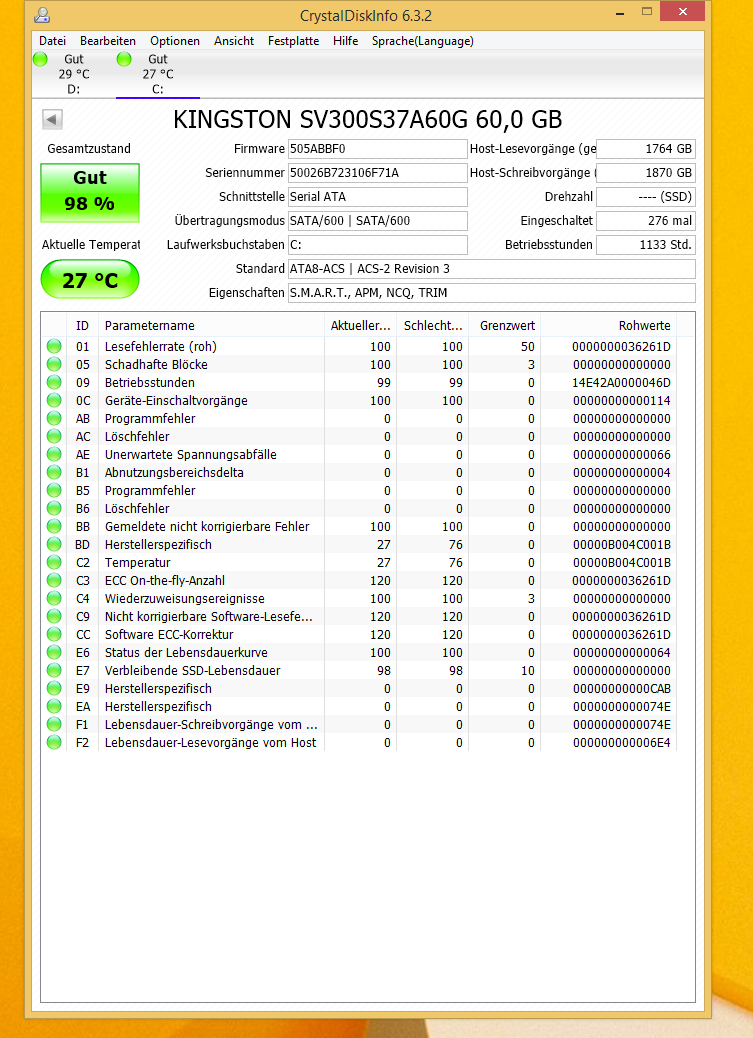Click the status icon of ID EA Herstellerspezifisch

(x=54, y=706)
